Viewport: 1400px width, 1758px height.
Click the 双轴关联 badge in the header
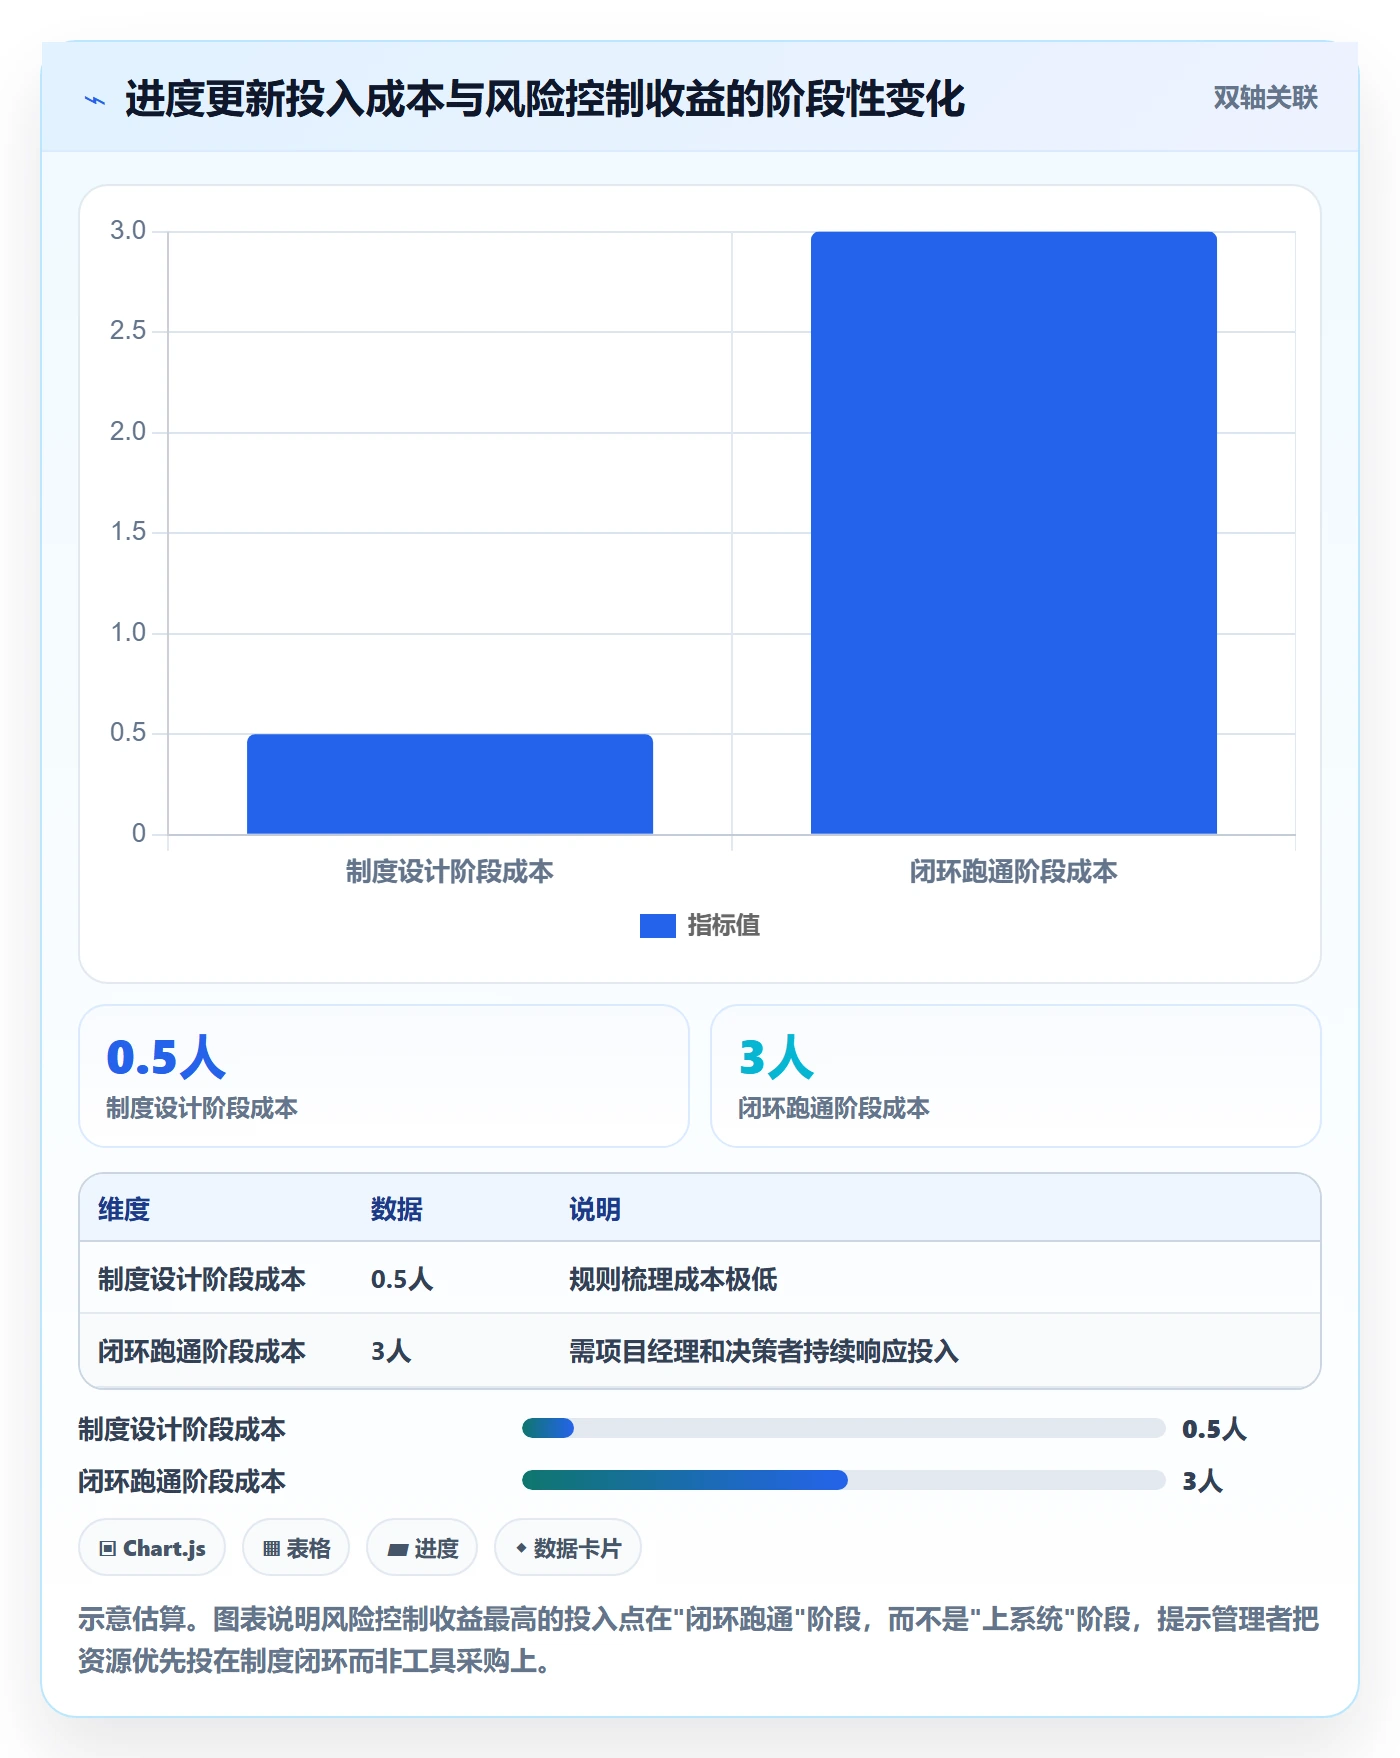pos(1265,98)
